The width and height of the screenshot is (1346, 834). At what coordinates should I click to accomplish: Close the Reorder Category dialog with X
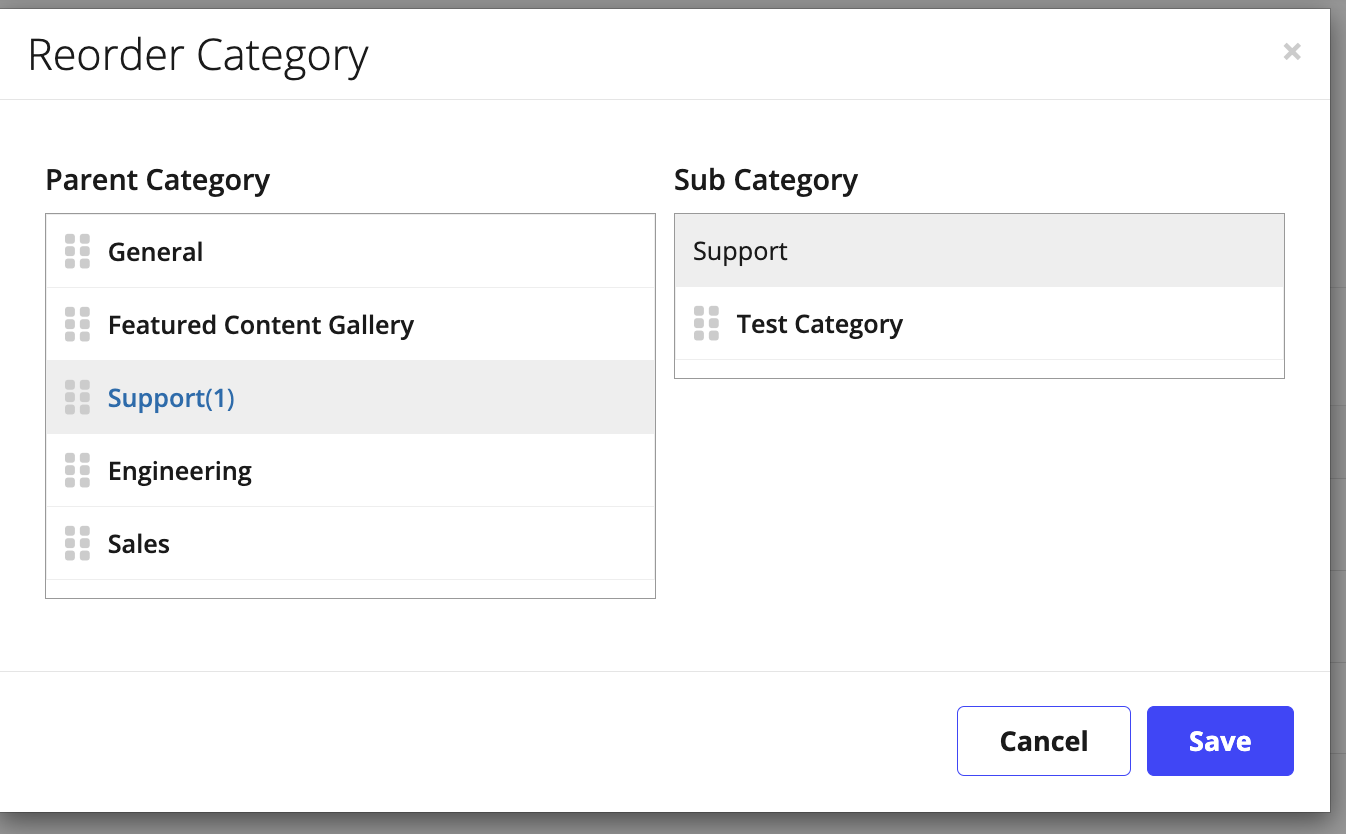coord(1292,52)
